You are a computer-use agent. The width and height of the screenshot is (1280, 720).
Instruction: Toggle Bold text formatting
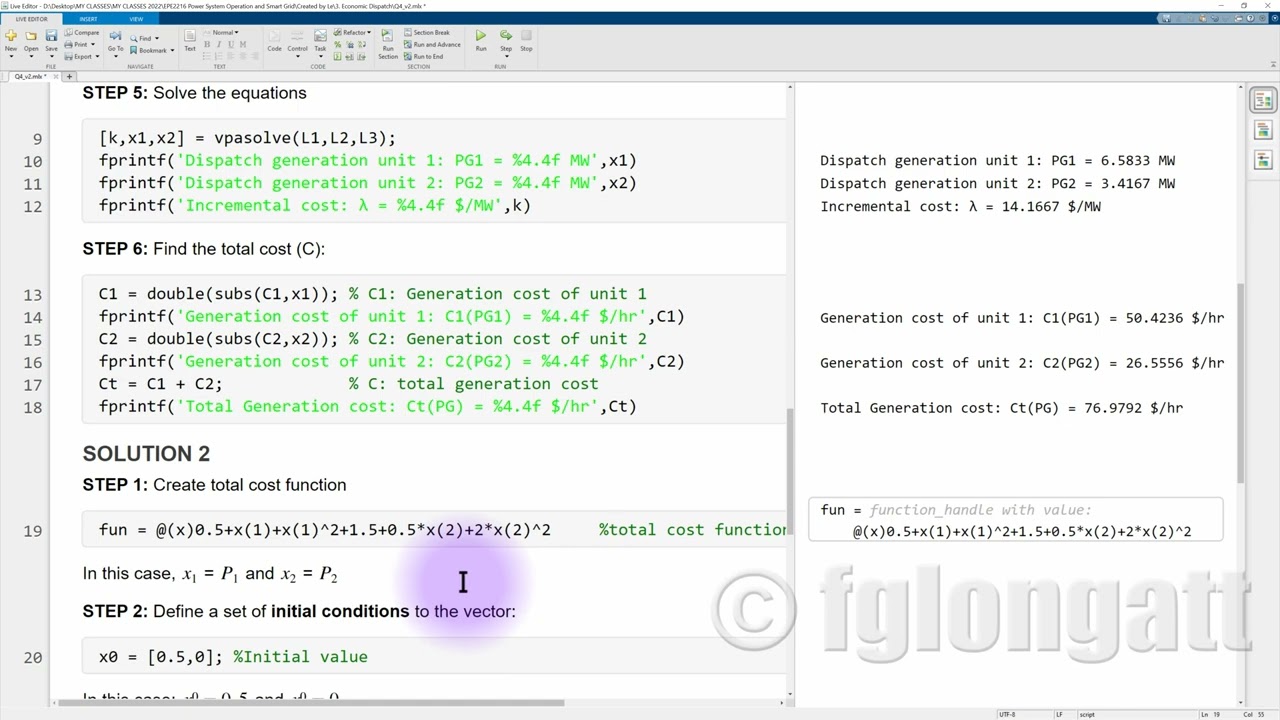[x=207, y=44]
